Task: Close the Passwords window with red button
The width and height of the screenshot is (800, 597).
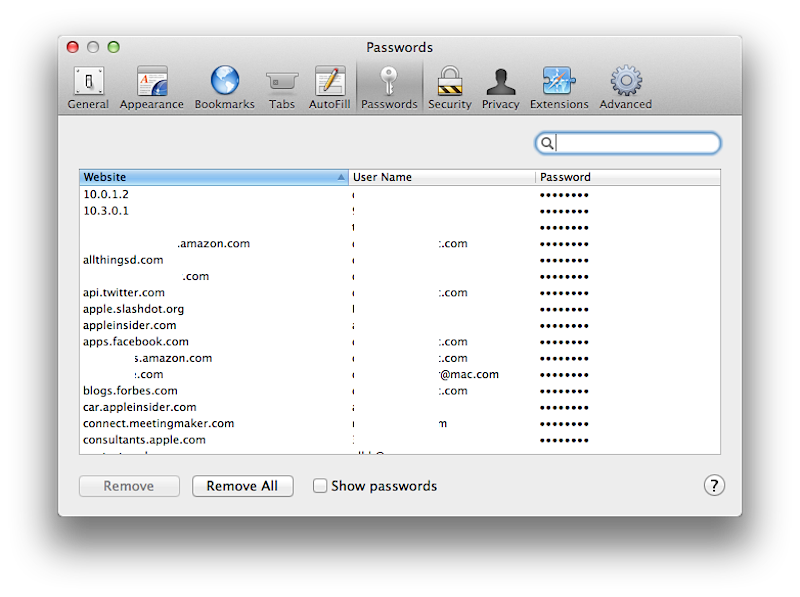Action: (73, 47)
